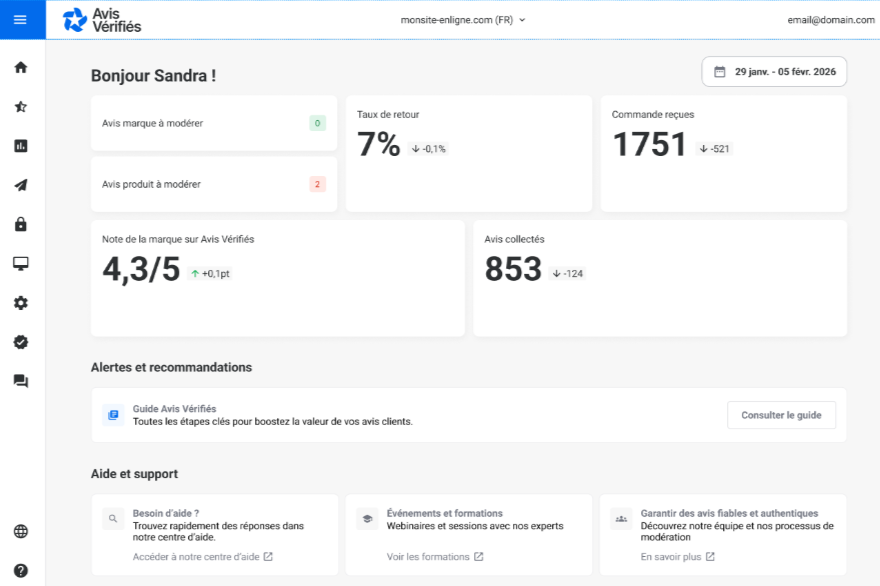Screen dimensions: 880x586
Task: Open the settings gear sidebar icon
Action: click(x=20, y=303)
